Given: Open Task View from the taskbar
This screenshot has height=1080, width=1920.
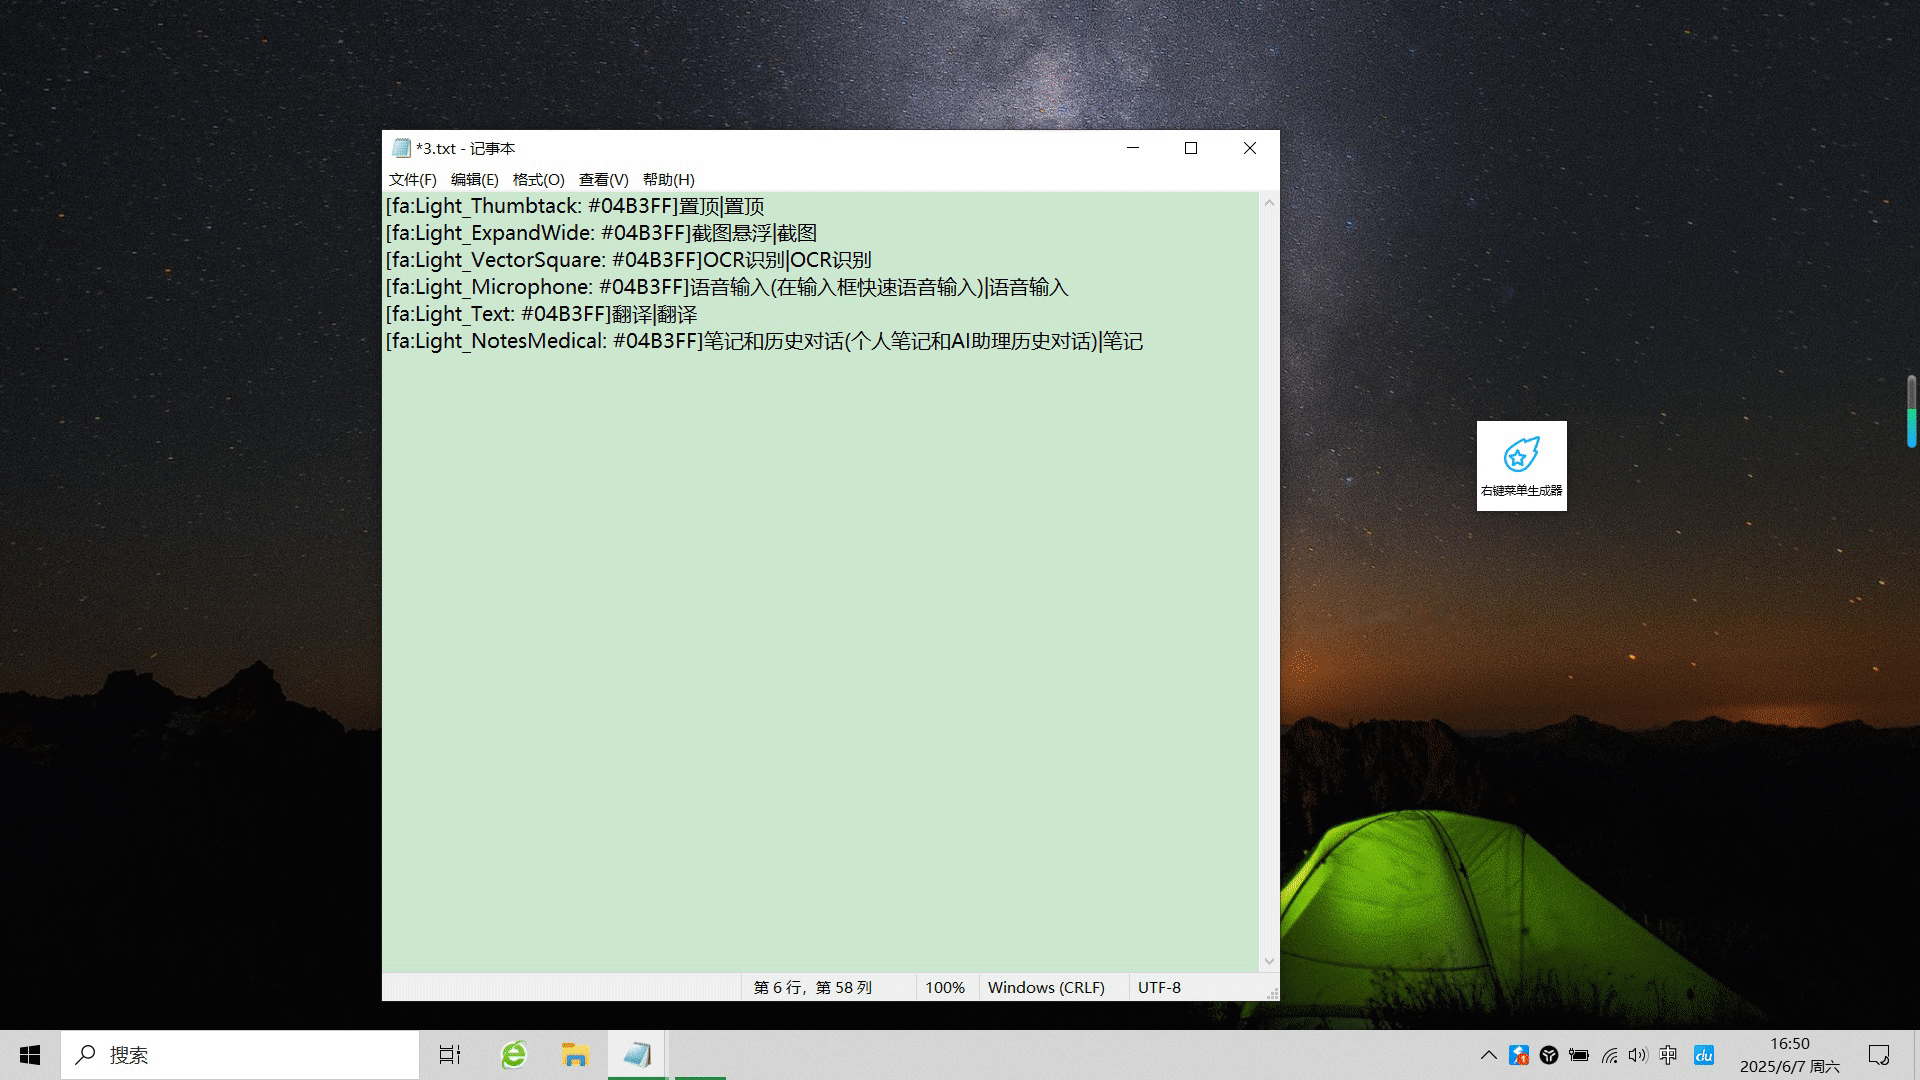Looking at the screenshot, I should pyautogui.click(x=450, y=1055).
